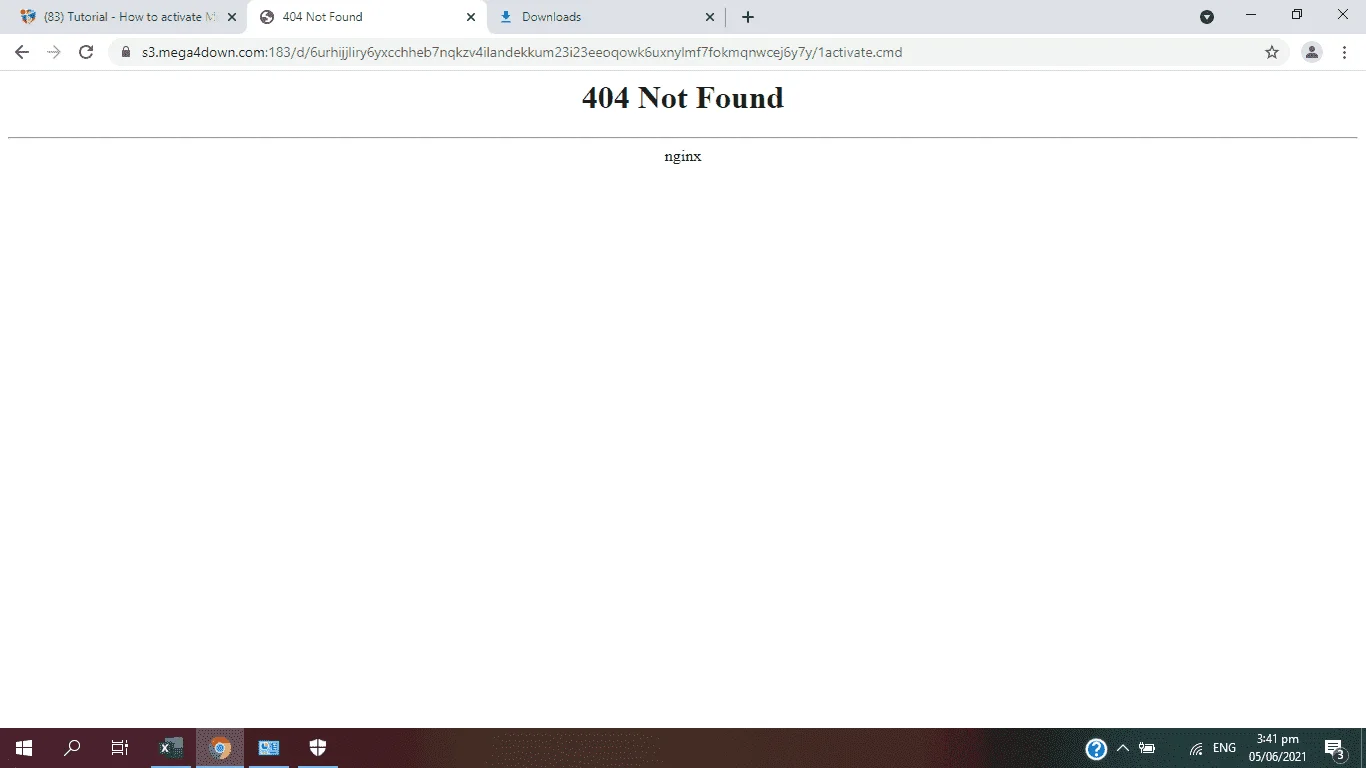This screenshot has width=1366, height=768.
Task: Close the 404 Not Found tab
Action: pyautogui.click(x=471, y=17)
